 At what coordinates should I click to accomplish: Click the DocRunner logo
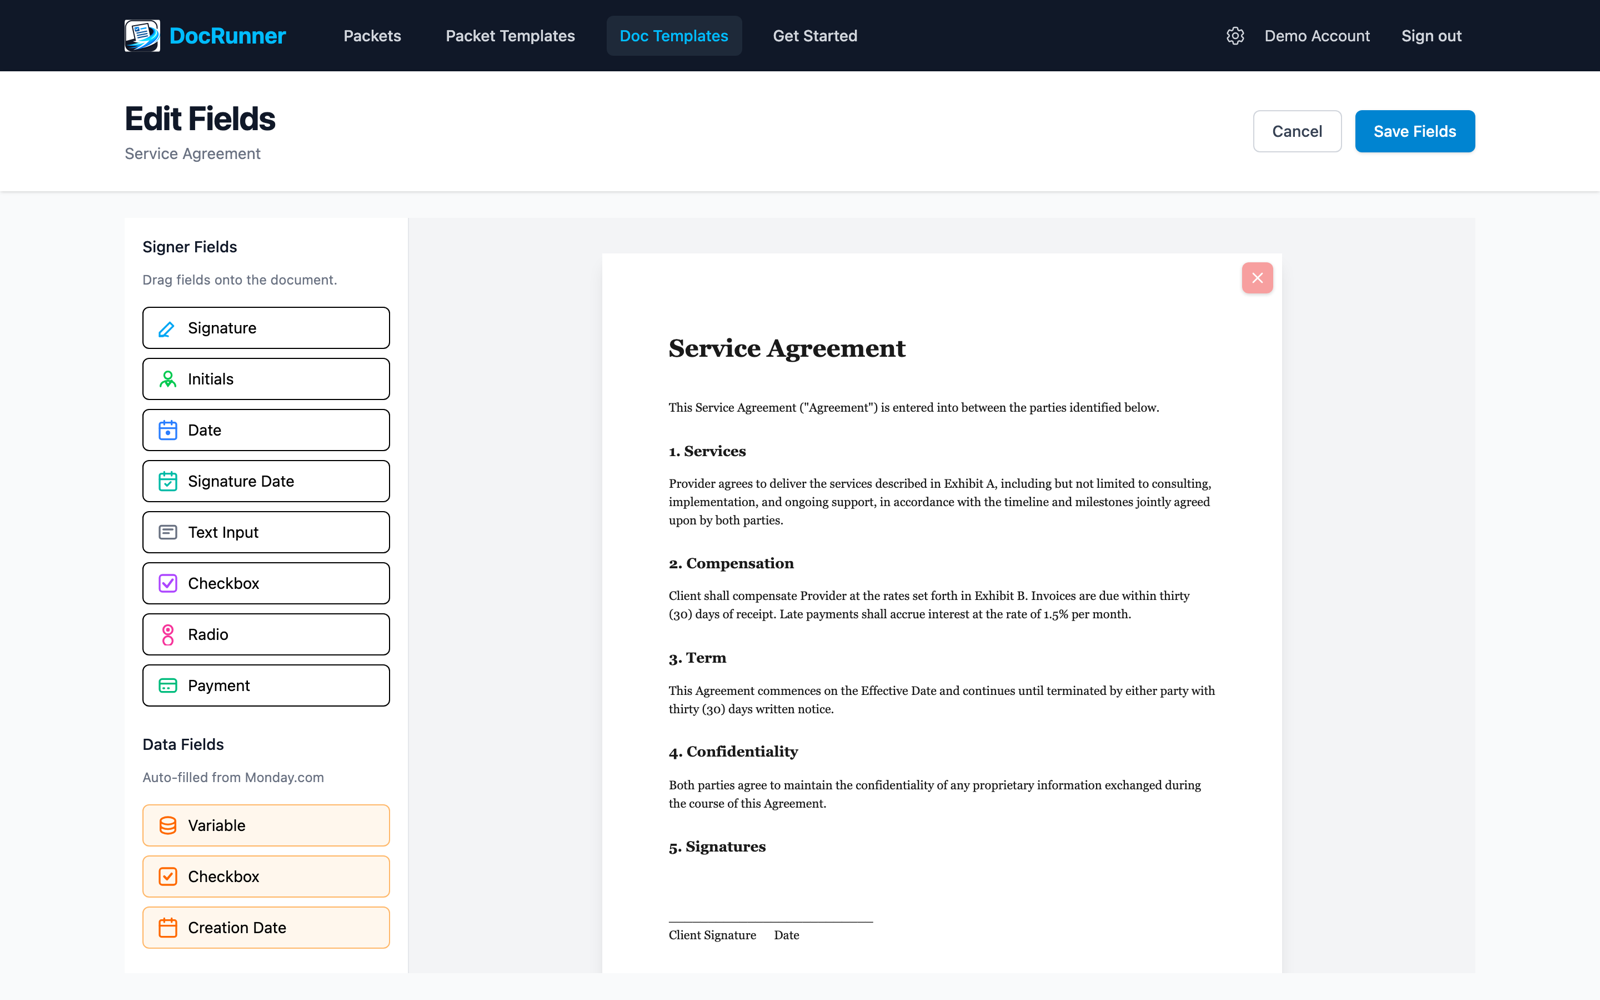(x=205, y=36)
